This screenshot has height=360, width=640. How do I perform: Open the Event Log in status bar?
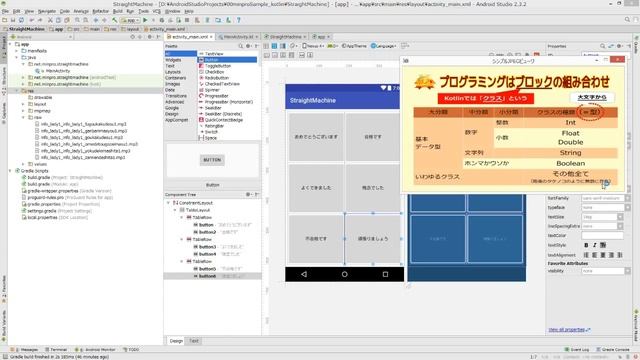[x=577, y=349]
